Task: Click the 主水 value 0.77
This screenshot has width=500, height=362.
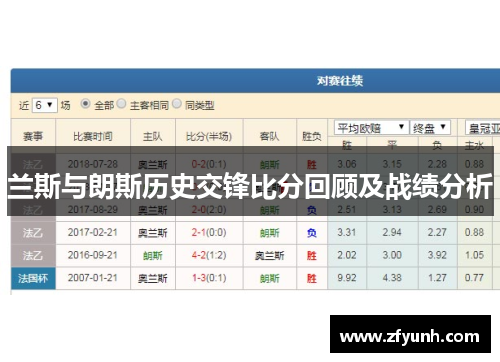Action: [474, 278]
